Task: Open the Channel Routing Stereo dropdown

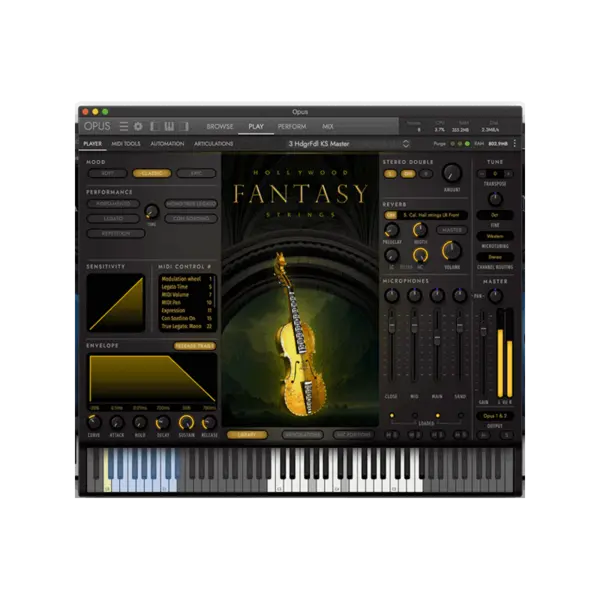Action: tap(495, 257)
